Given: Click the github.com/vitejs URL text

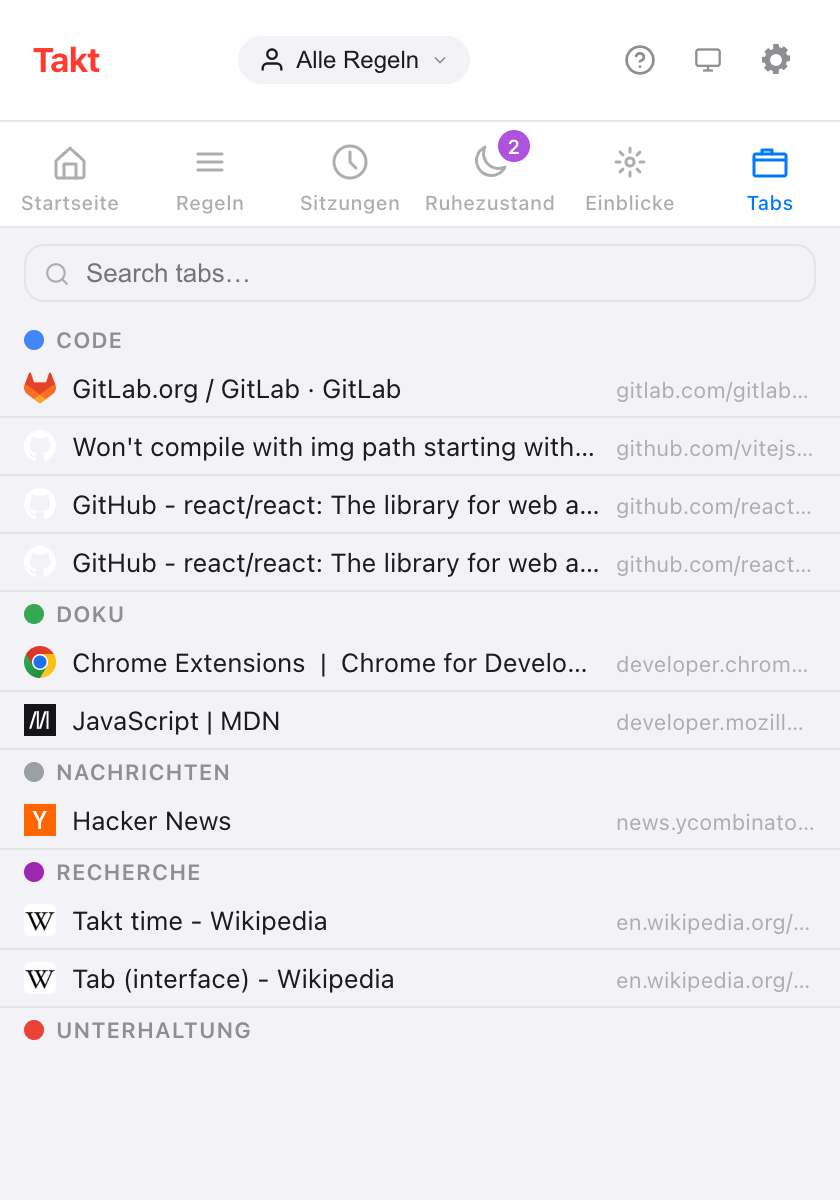Looking at the screenshot, I should [x=714, y=448].
